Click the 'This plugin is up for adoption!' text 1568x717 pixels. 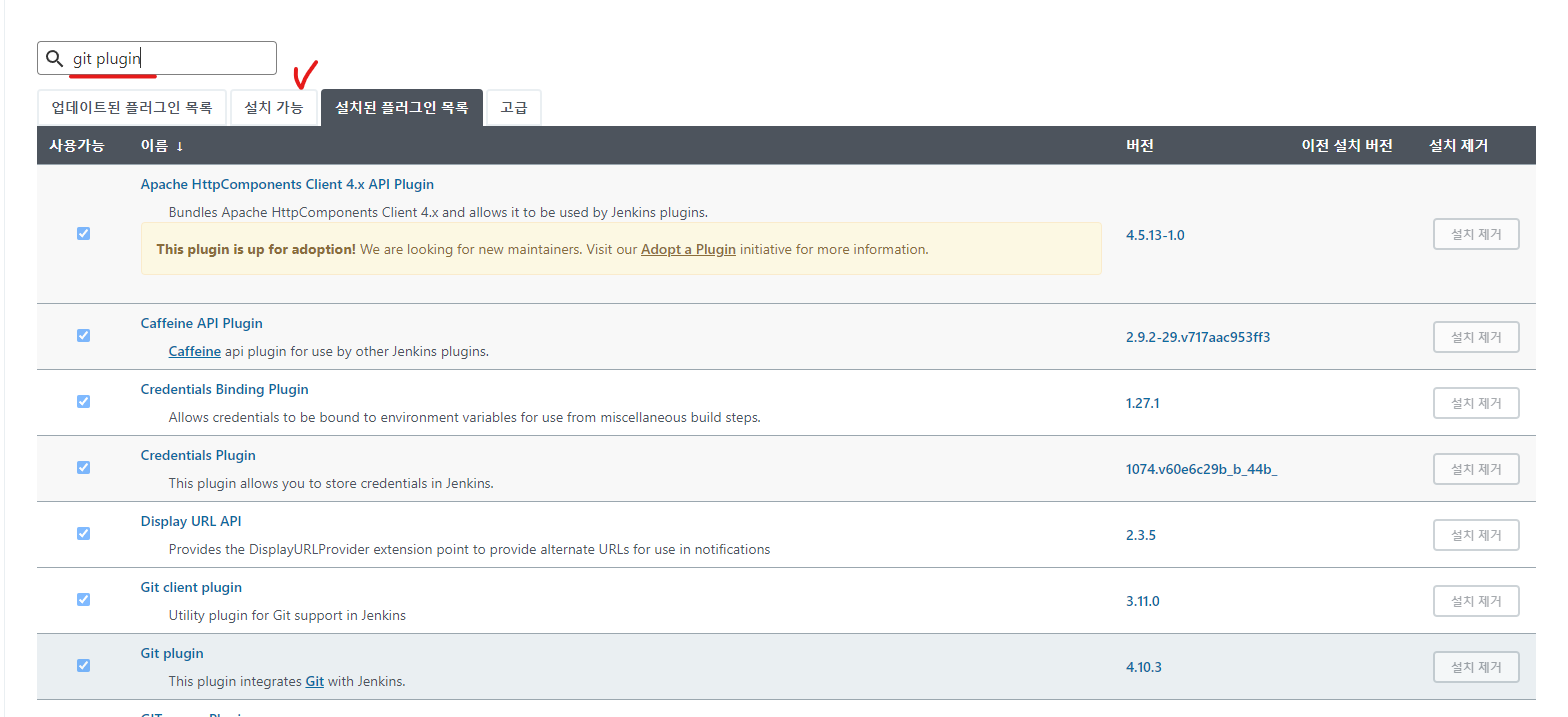256,249
